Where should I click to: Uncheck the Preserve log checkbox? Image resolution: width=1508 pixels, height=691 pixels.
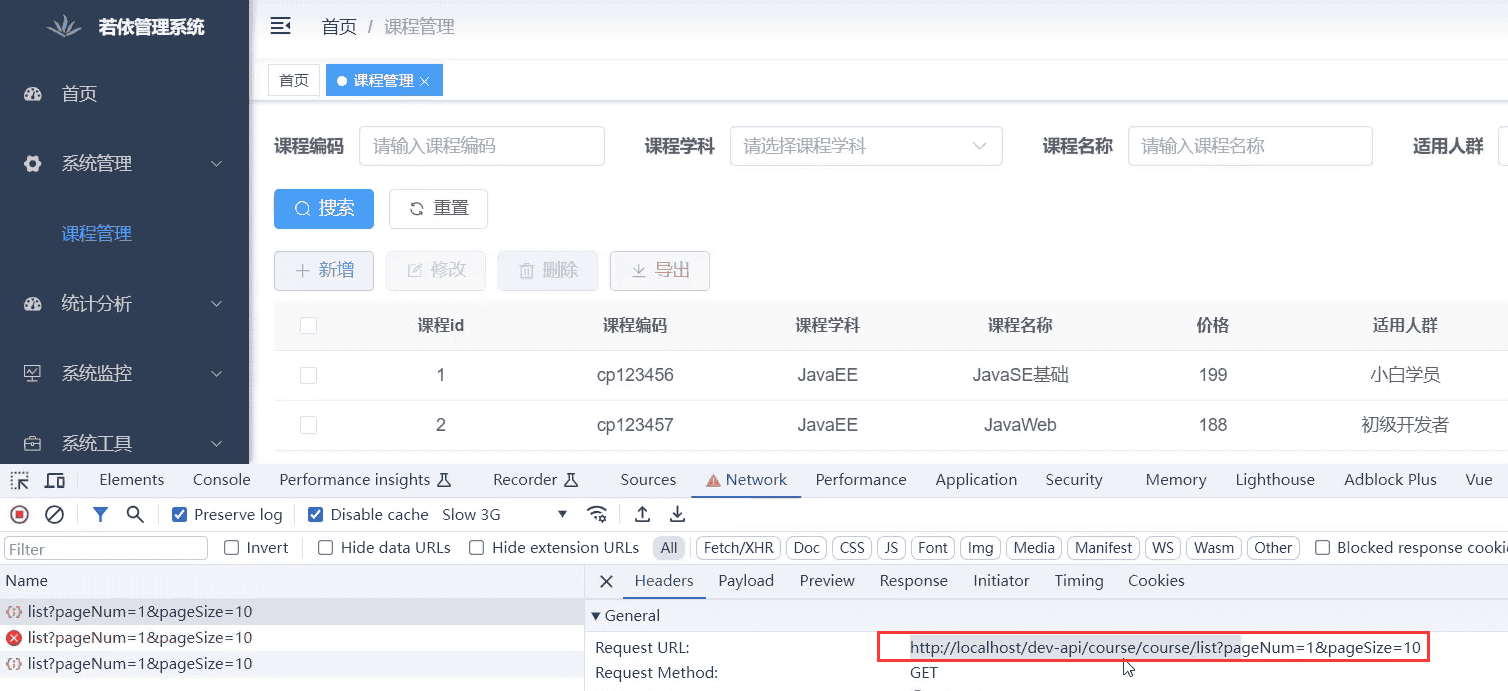[x=179, y=514]
